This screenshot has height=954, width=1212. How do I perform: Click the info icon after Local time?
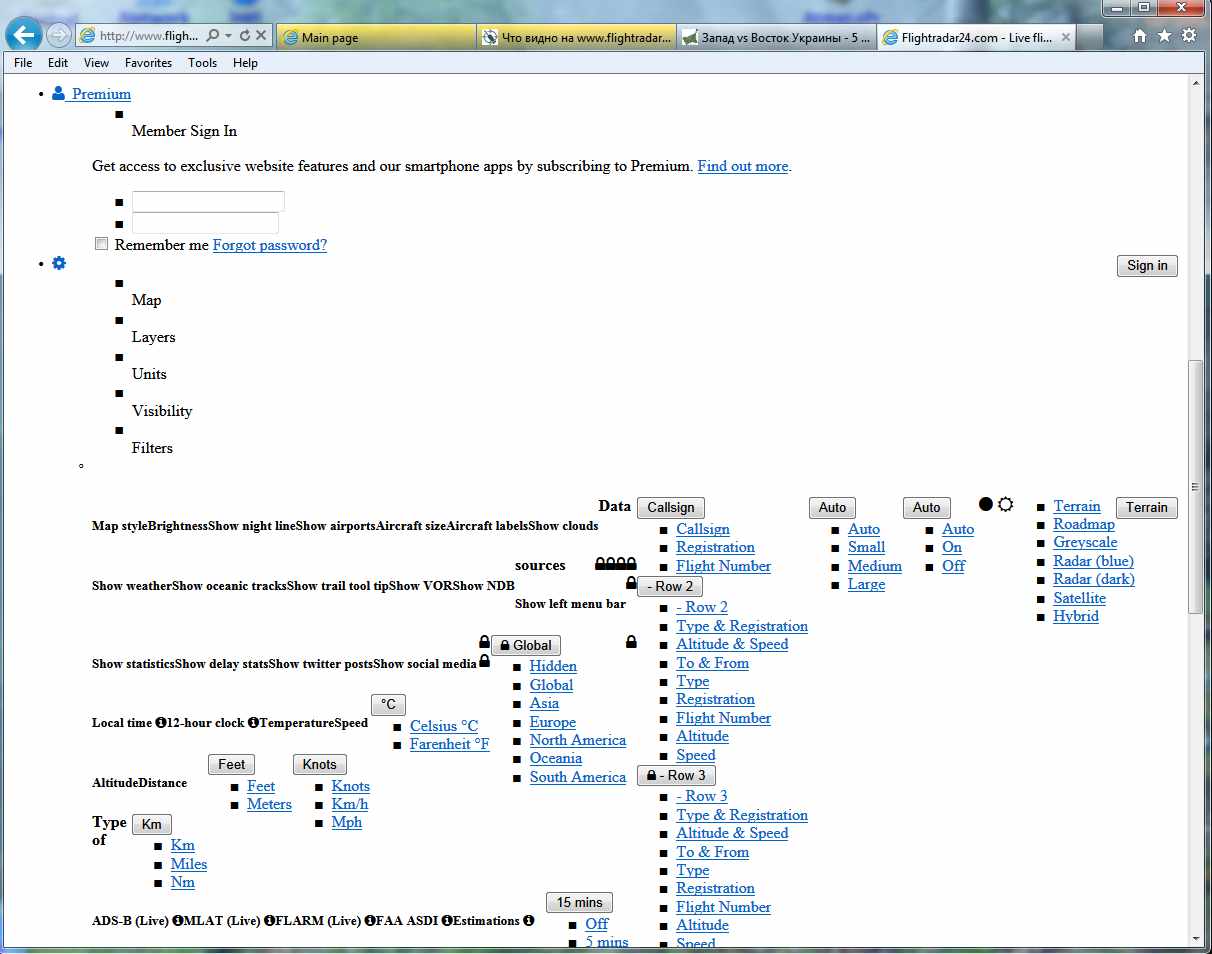pos(161,723)
